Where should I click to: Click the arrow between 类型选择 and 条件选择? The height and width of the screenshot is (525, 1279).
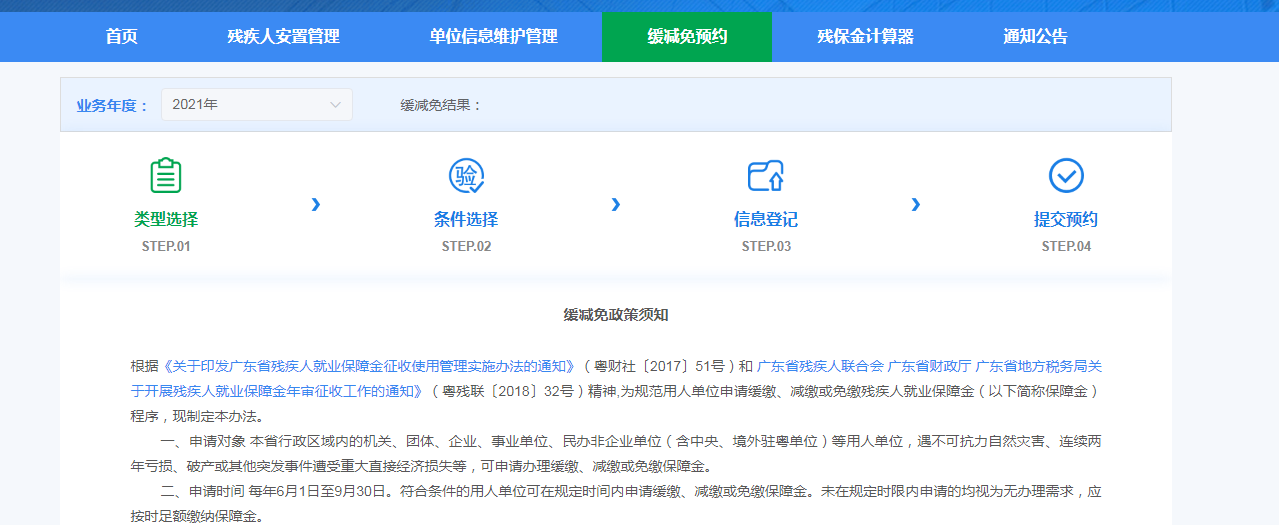pyautogui.click(x=316, y=205)
